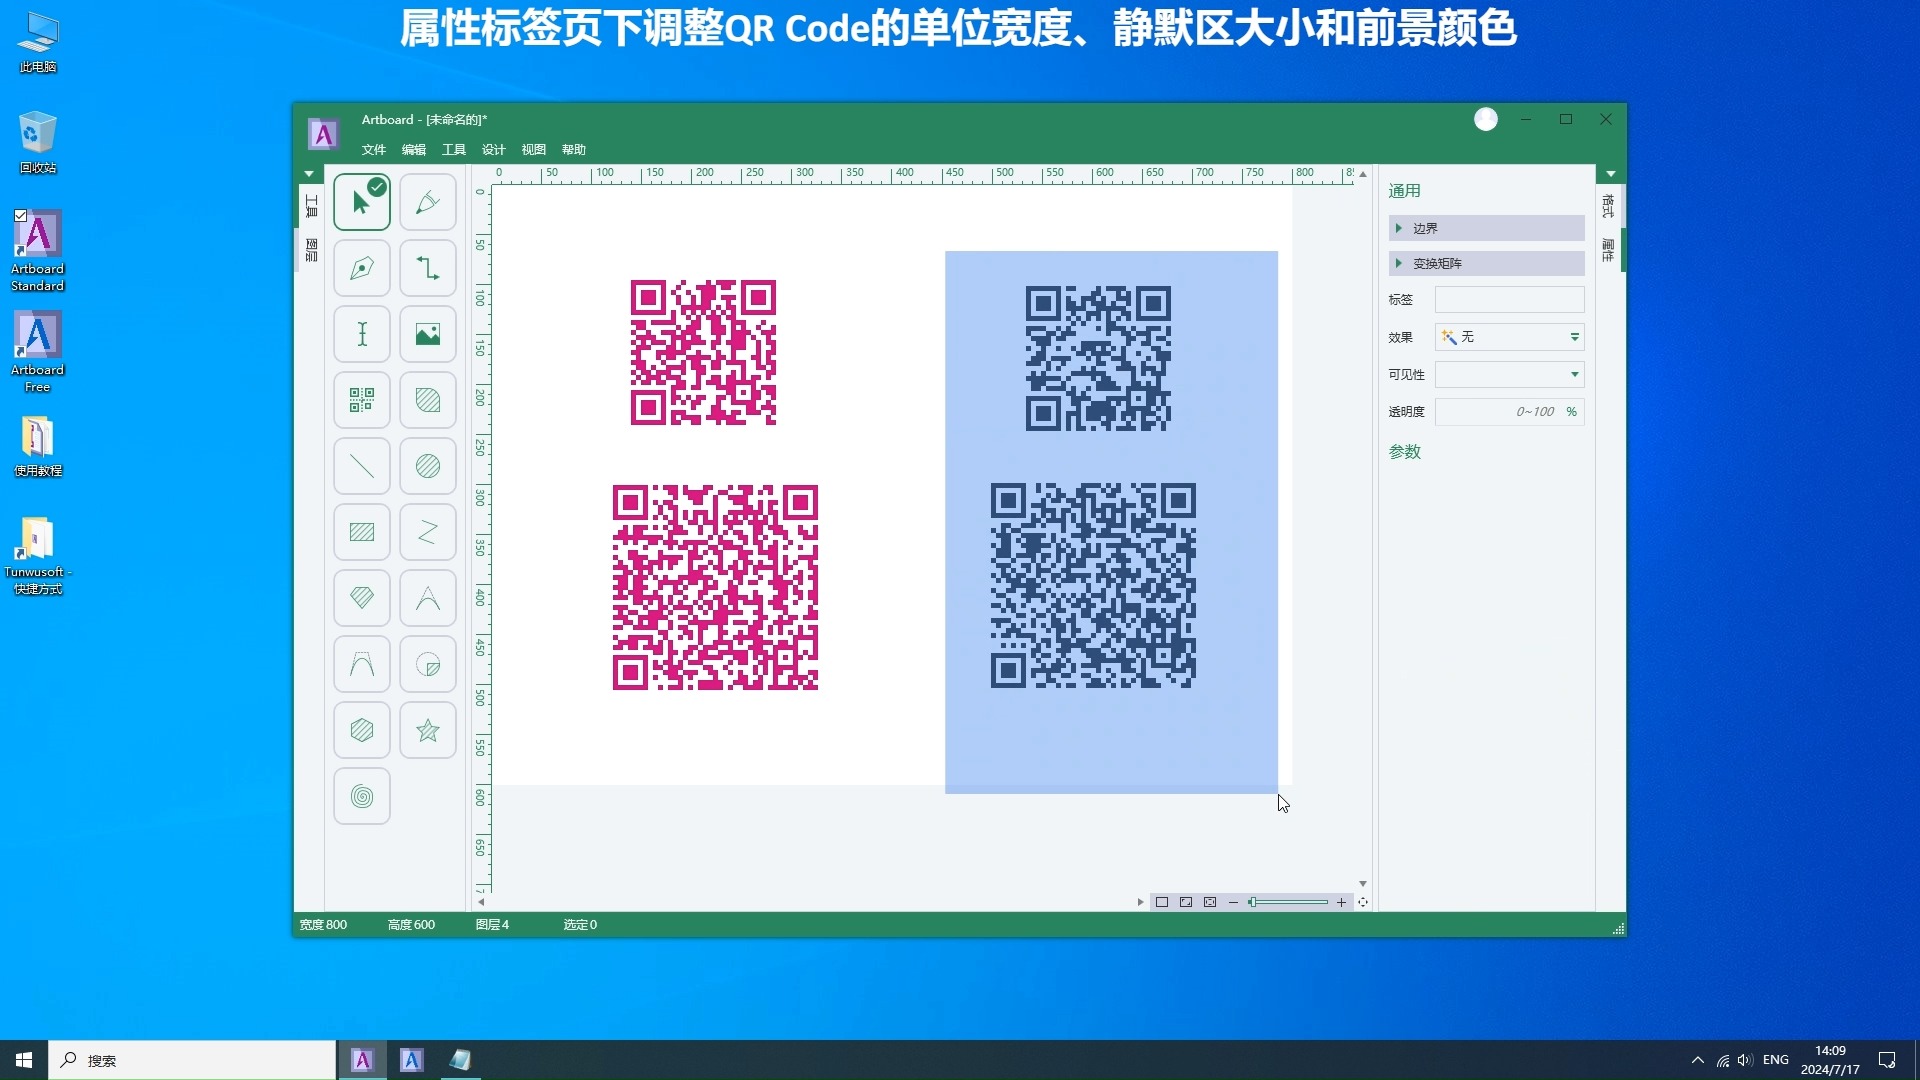The height and width of the screenshot is (1080, 1920).
Task: Choose the elbow connector tool
Action: (x=428, y=268)
